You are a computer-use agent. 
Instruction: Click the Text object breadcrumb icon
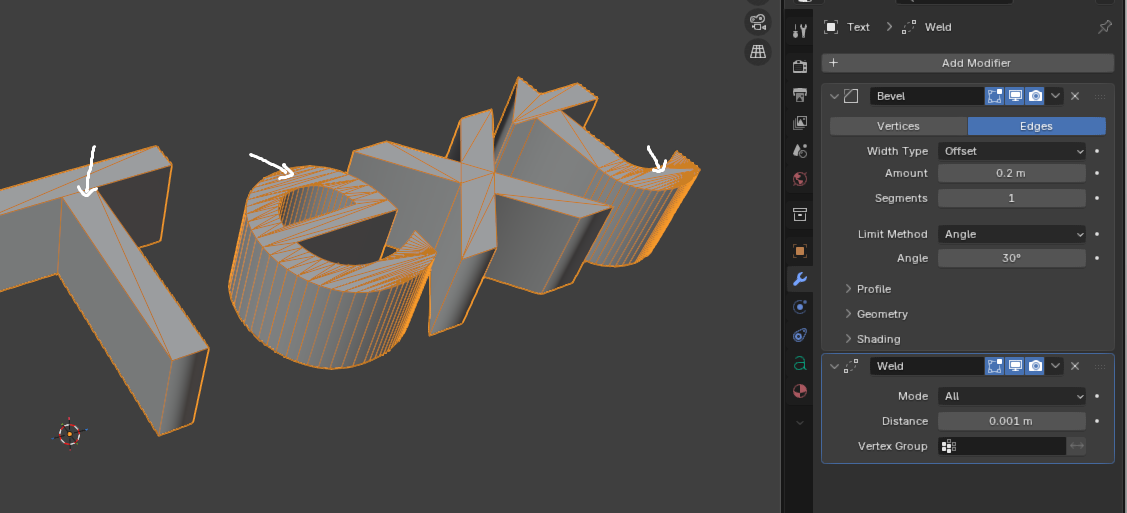click(x=831, y=27)
